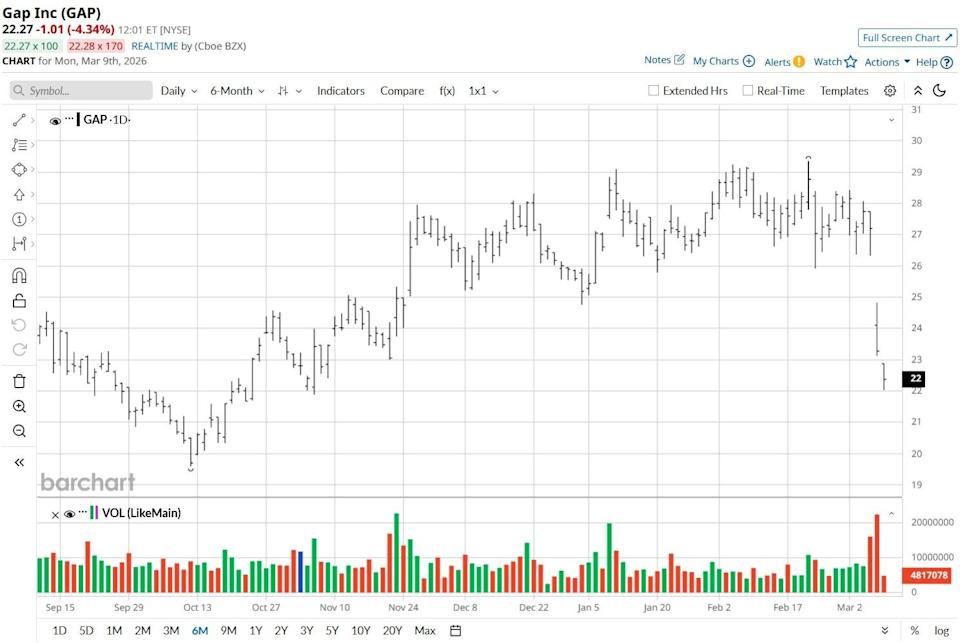This screenshot has width=960, height=643.
Task: Expand the 6-Month period dropdown
Action: click(237, 91)
